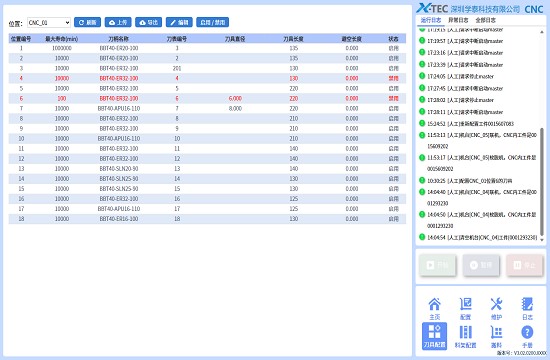This screenshot has height=360, width=550.
Task: Click the log panel scroll-up arrow
Action: click(x=542, y=32)
